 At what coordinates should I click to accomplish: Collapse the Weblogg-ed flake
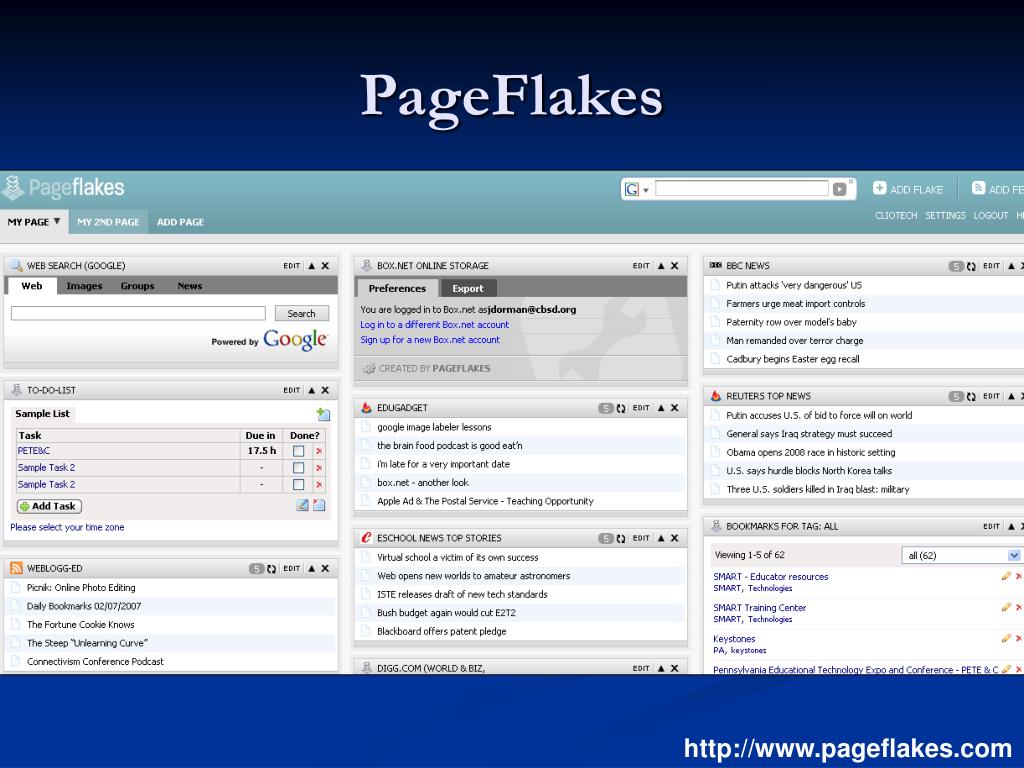tap(312, 568)
